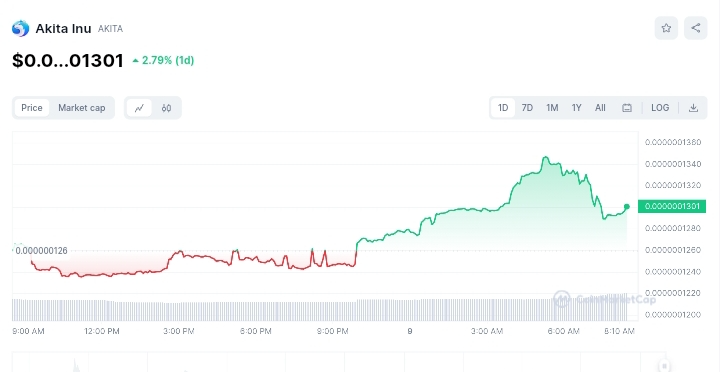Screen dimensions: 720x372
Task: Download chart data with download icon
Action: [693, 108]
